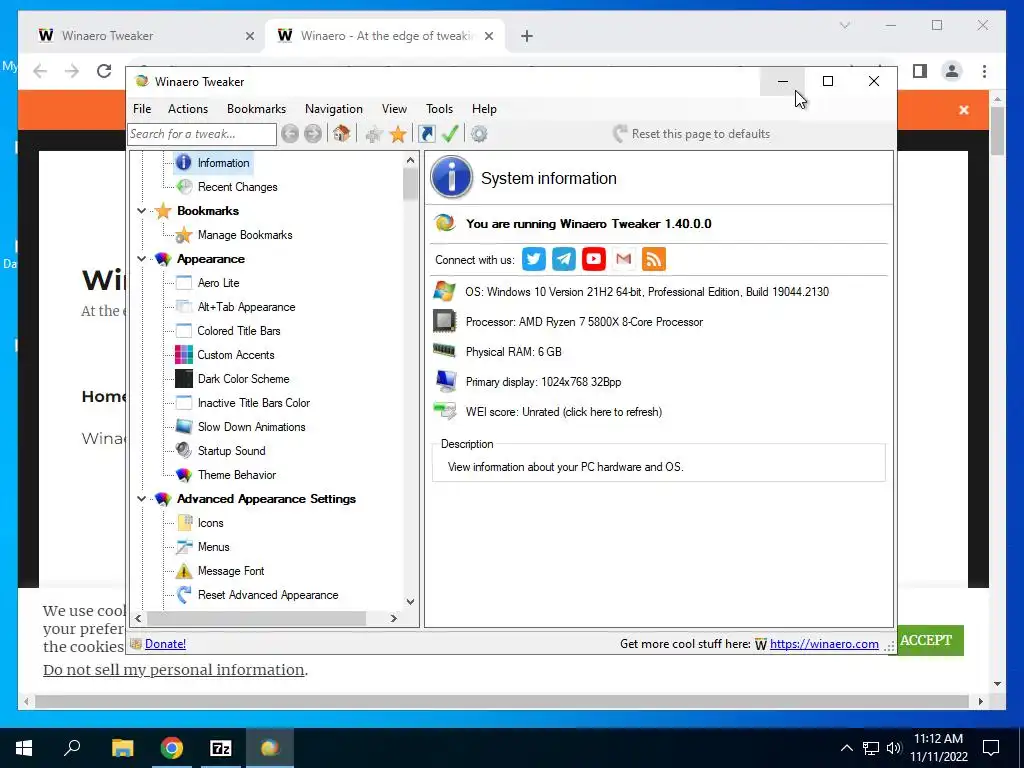Open 7-Zip from the taskbar
1024x768 pixels.
[x=221, y=748]
